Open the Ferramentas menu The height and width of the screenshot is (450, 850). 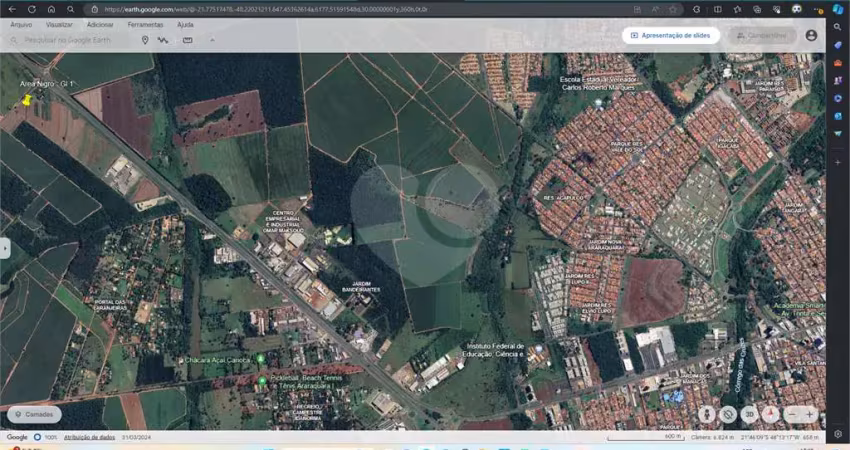pos(145,24)
